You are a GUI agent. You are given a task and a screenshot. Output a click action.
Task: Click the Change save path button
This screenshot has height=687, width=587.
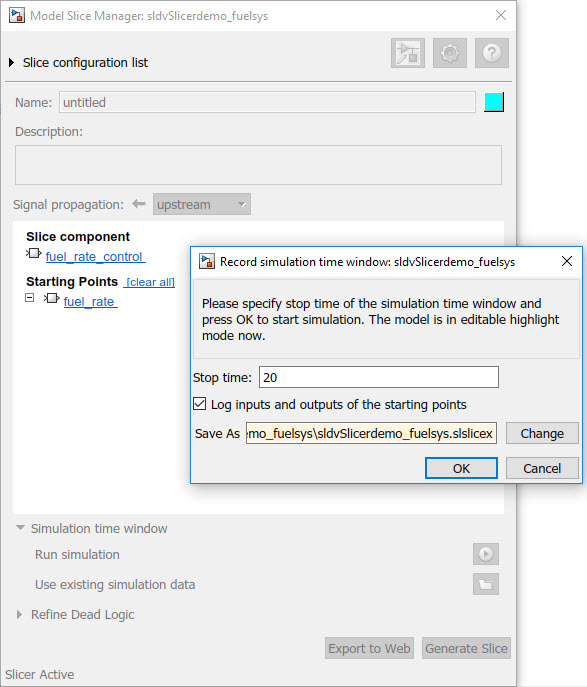pos(542,433)
